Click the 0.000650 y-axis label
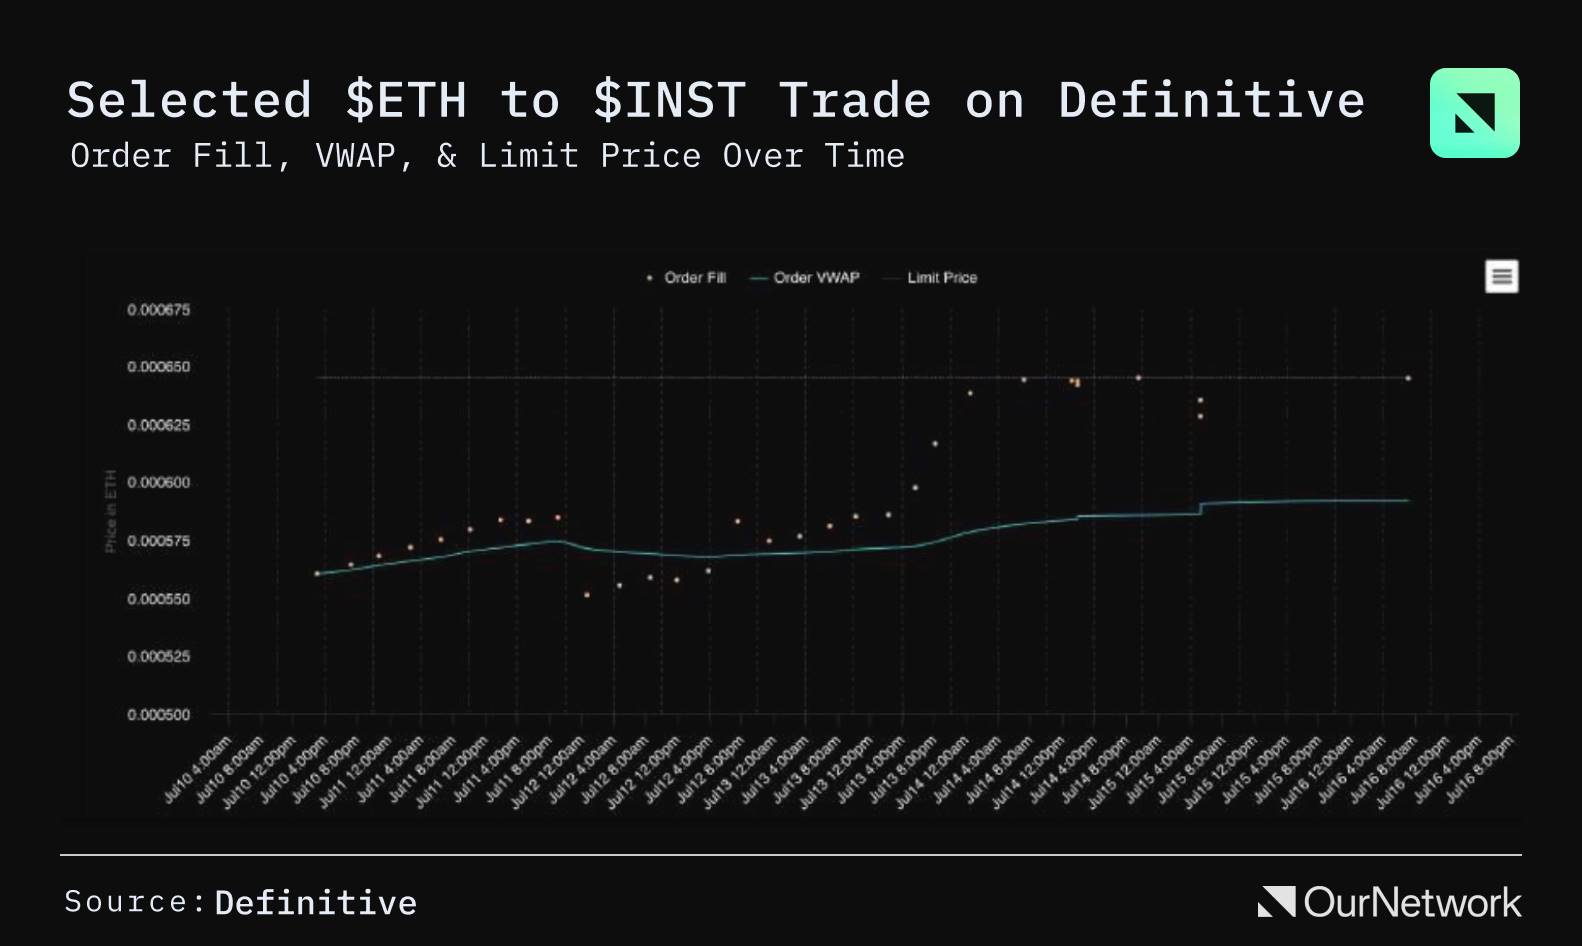This screenshot has width=1582, height=946. pyautogui.click(x=158, y=367)
